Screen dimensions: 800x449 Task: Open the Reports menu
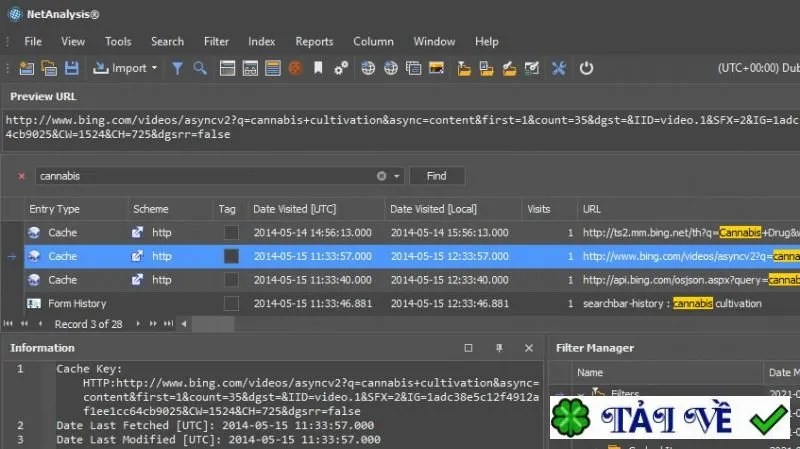[314, 41]
